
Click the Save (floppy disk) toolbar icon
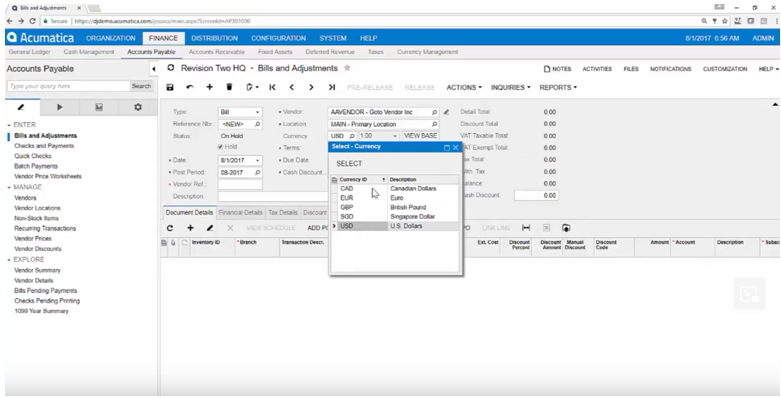click(x=170, y=87)
